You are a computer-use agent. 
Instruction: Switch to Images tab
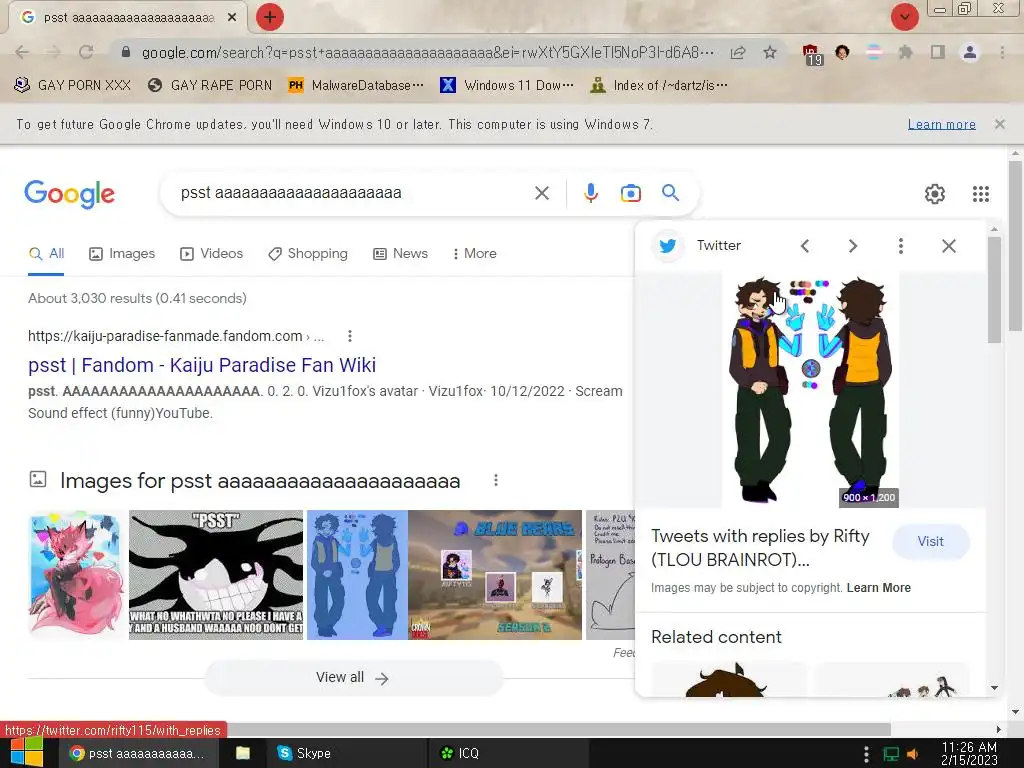[x=122, y=253]
